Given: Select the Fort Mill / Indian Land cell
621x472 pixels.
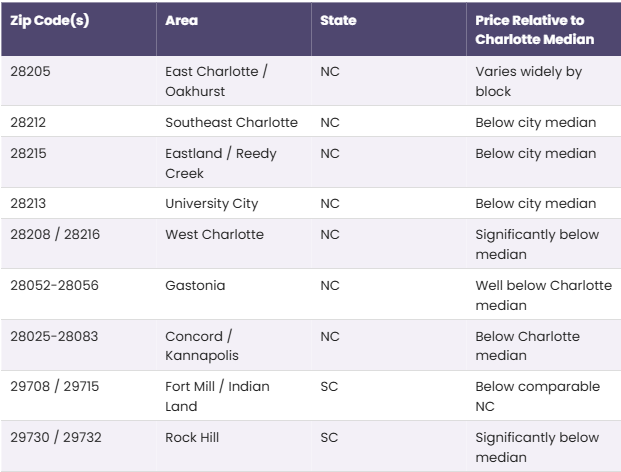Looking at the screenshot, I should pos(217,397).
